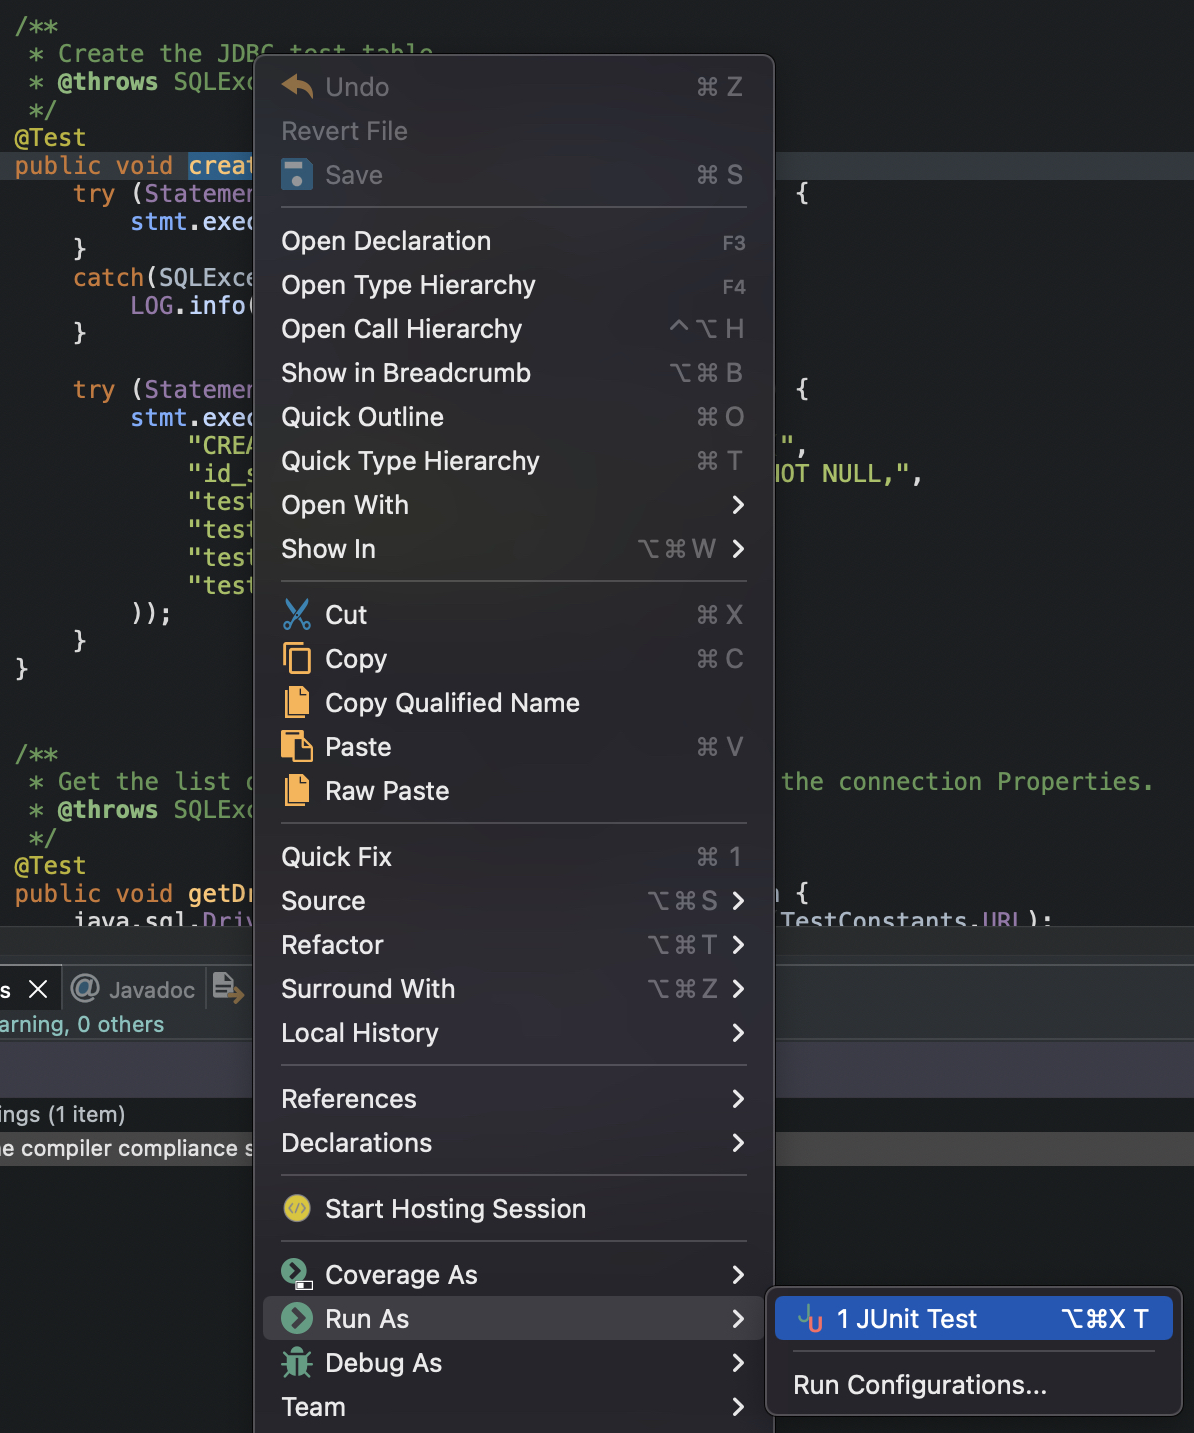Click 'catch(SQLExce' line in editor
Screen dimensions: 1194x1433
click(163, 277)
